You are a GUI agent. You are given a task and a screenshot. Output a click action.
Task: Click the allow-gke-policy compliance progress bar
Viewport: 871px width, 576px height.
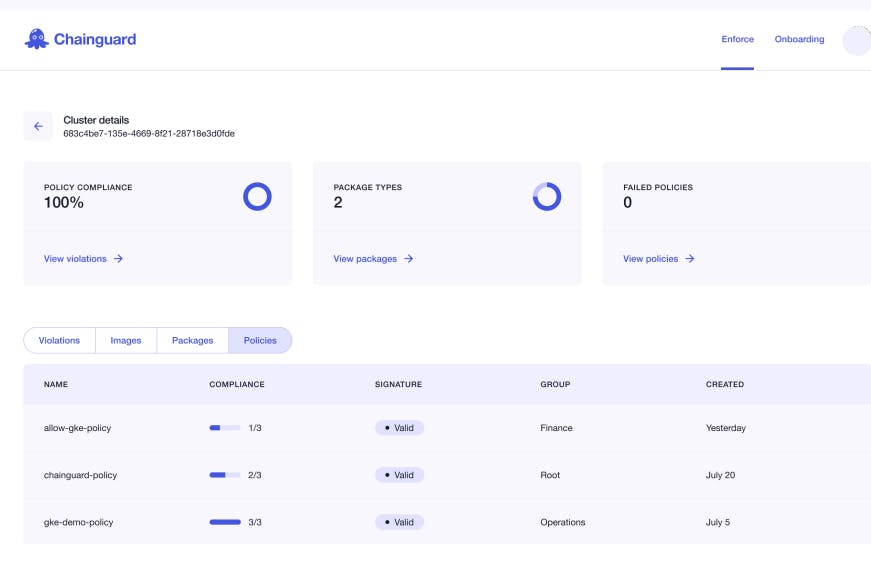[x=225, y=428]
